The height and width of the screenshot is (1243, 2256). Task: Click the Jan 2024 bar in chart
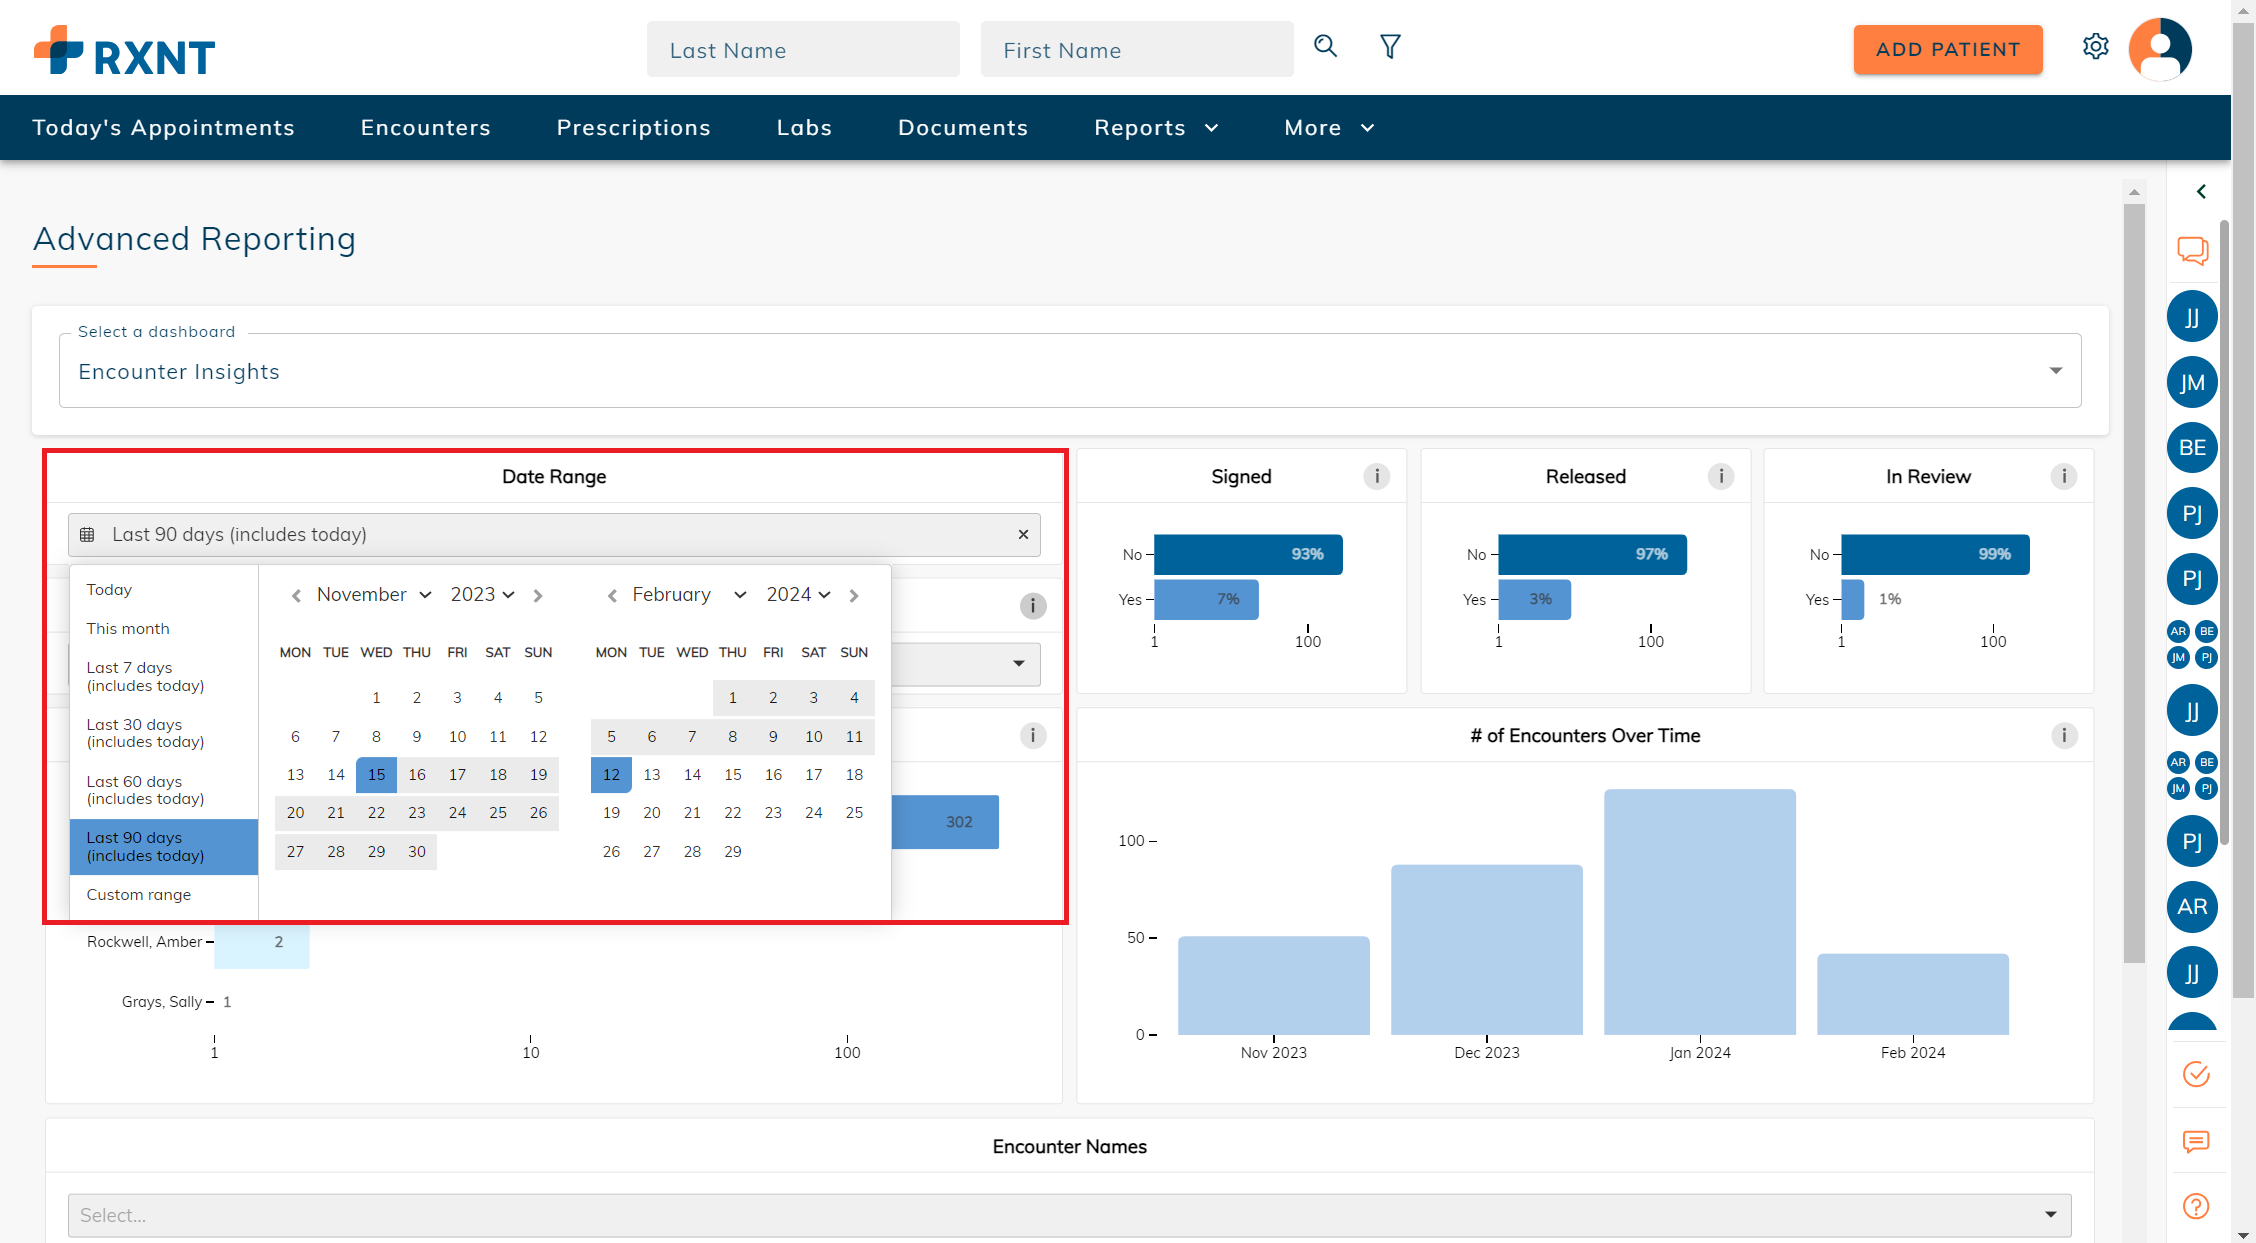point(1699,911)
